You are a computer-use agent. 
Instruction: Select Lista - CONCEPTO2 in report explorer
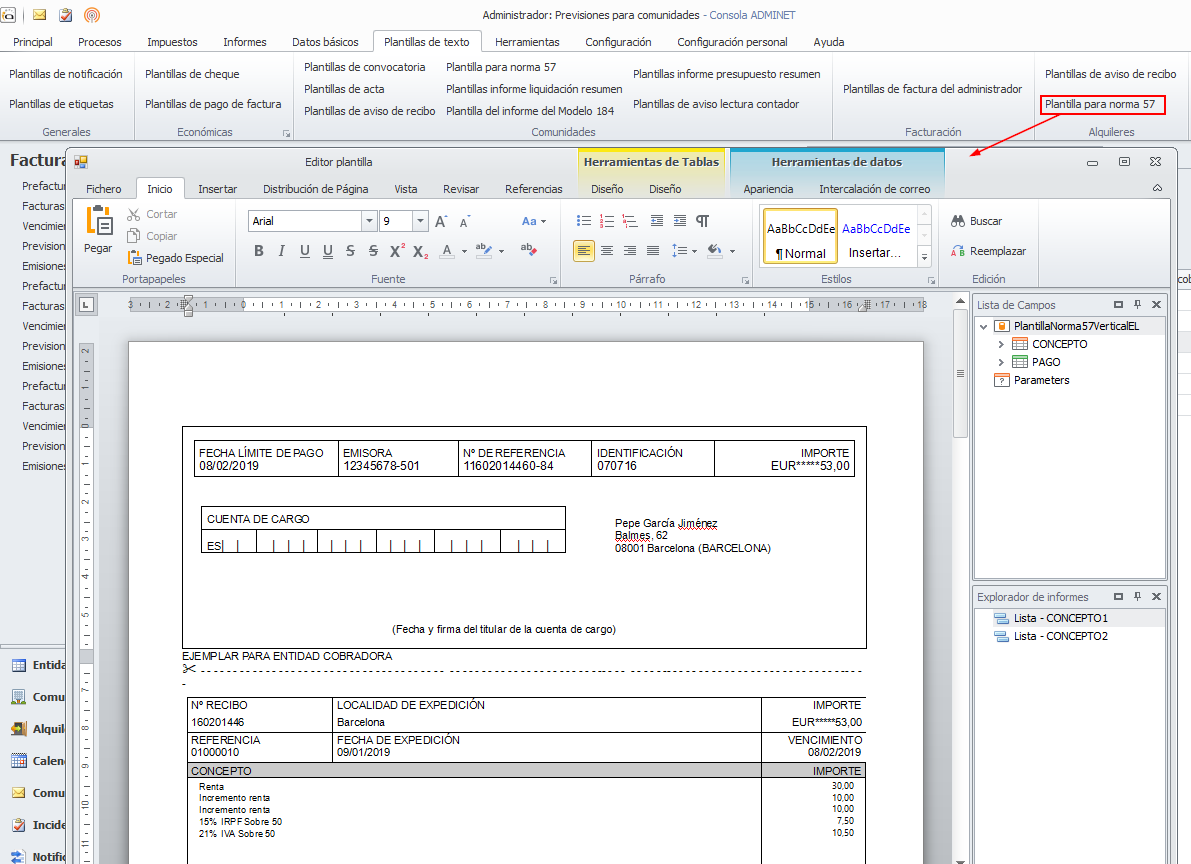(1060, 636)
